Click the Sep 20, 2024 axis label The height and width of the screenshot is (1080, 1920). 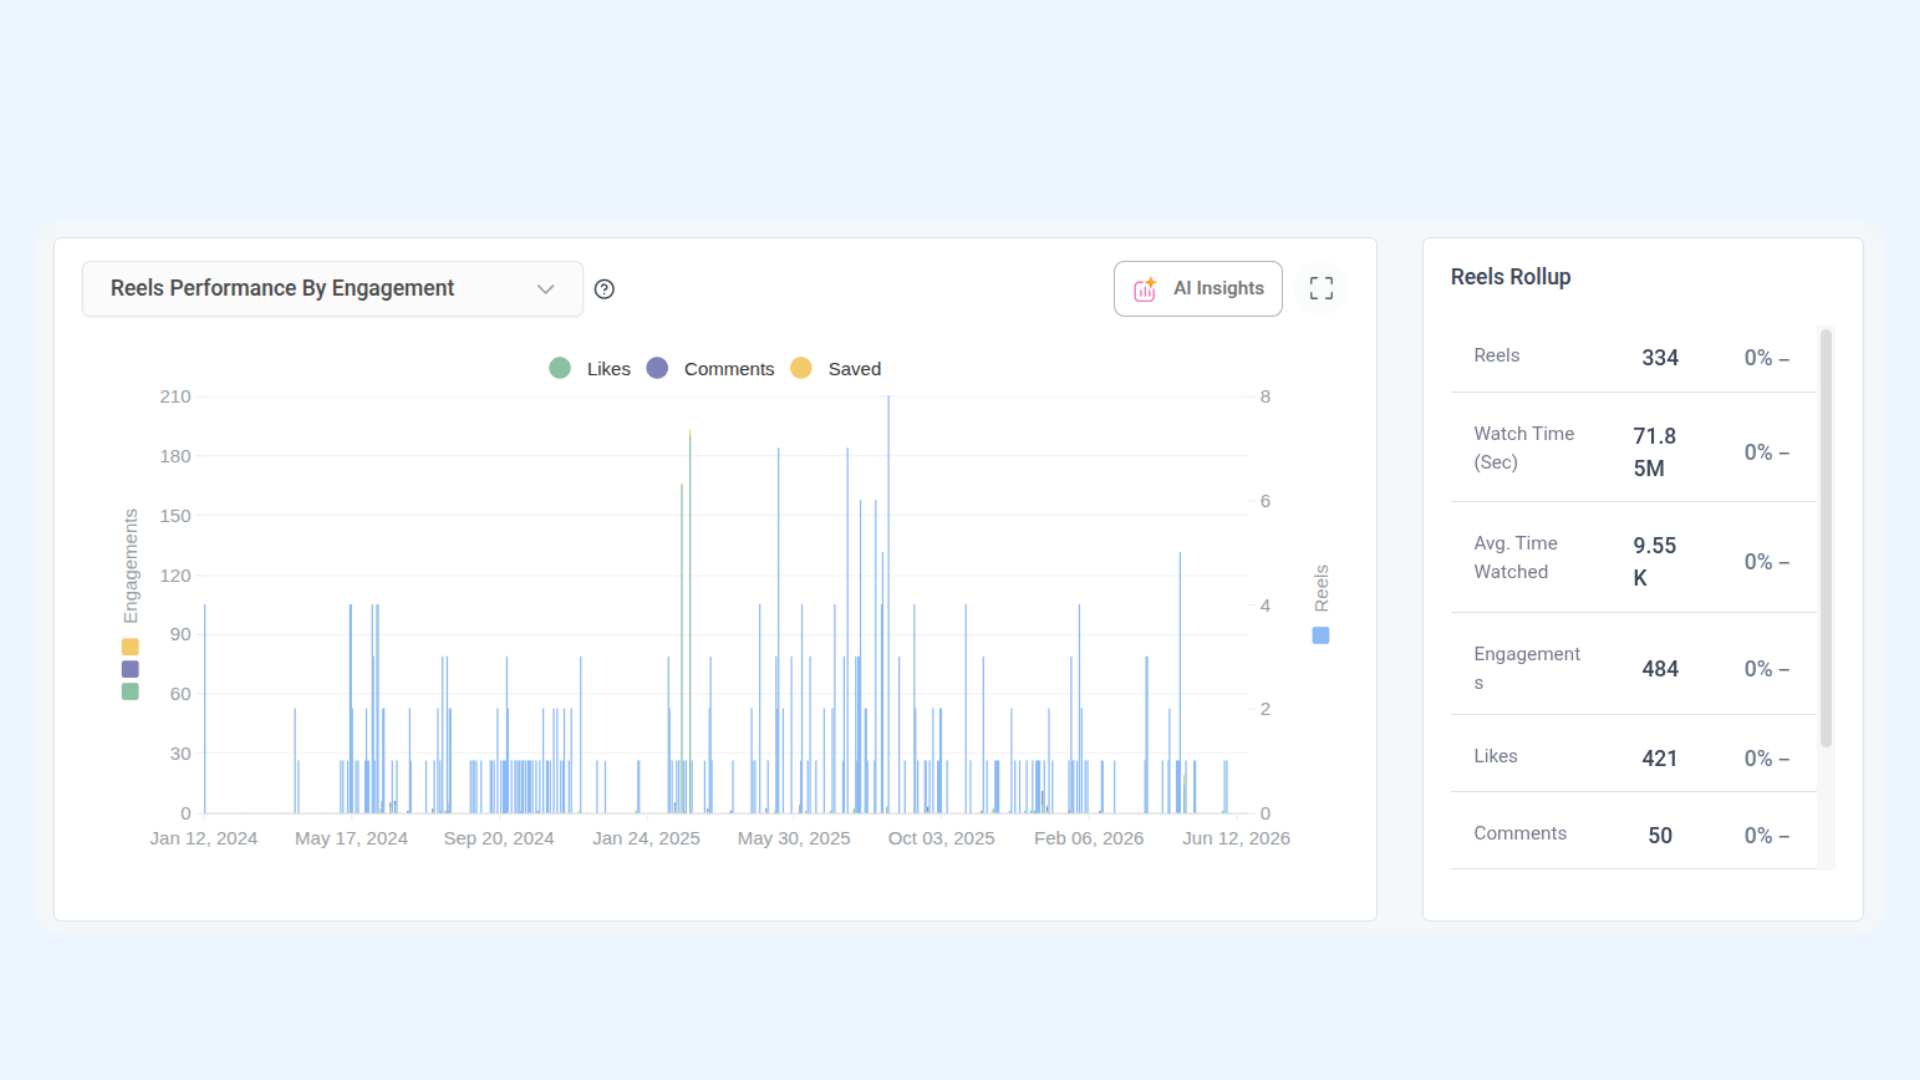[x=499, y=839]
